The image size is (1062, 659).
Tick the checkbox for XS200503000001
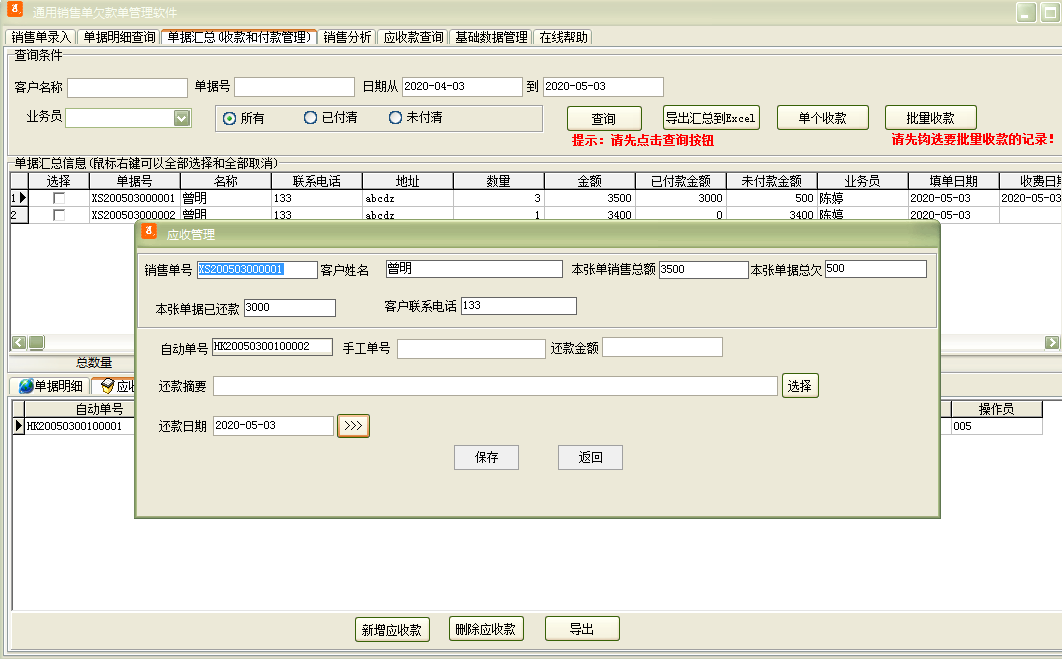(x=59, y=198)
